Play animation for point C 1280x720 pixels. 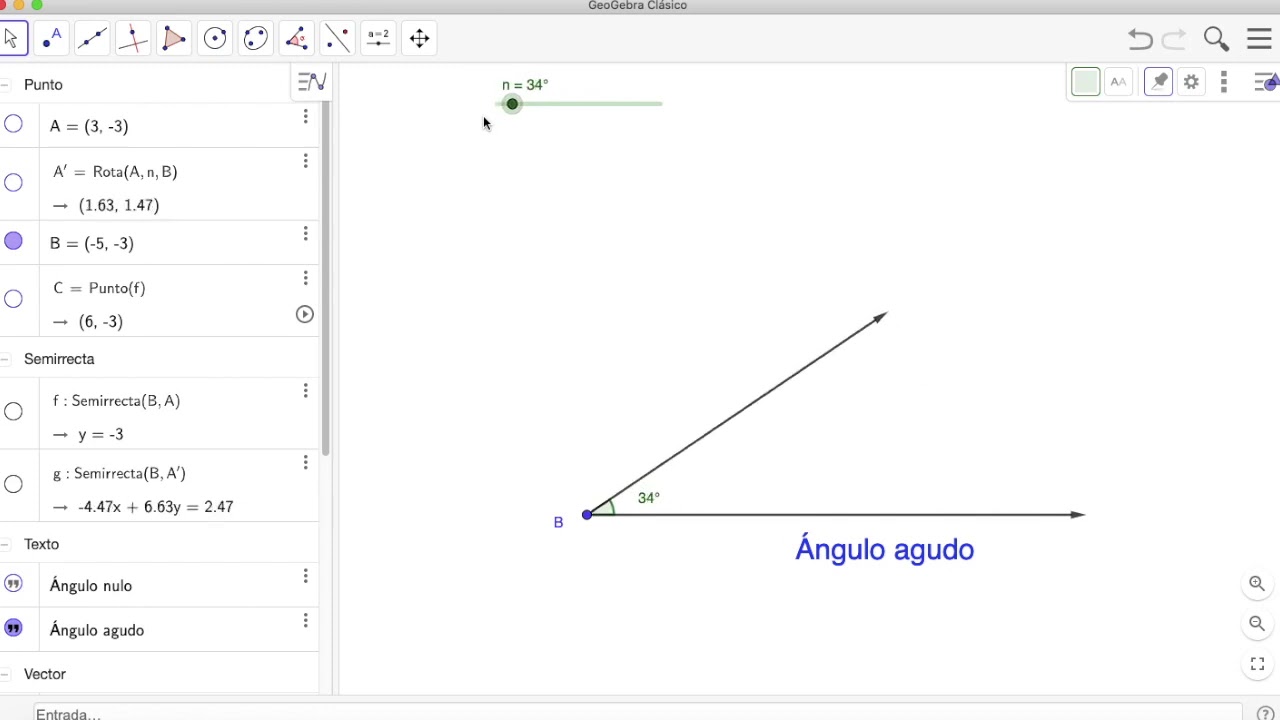tap(305, 314)
